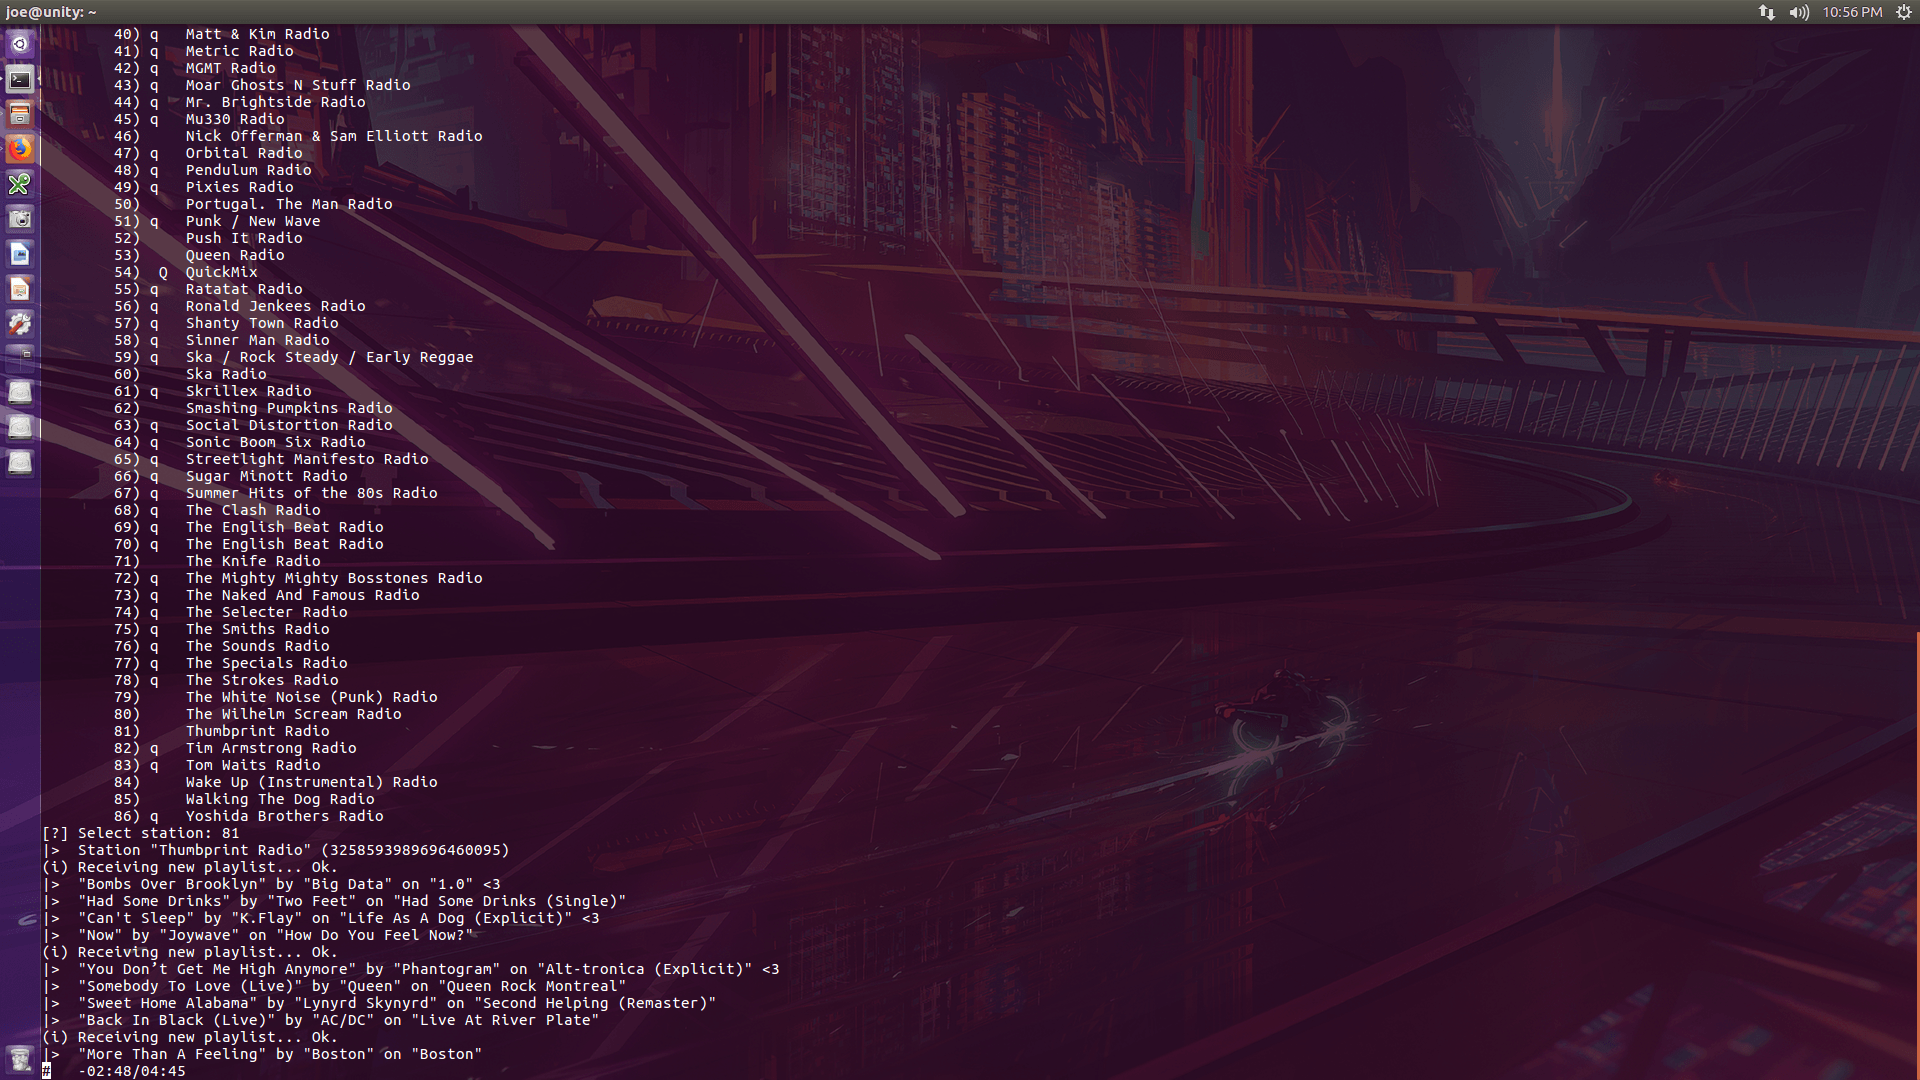Screen dimensions: 1920x1080
Task: Click "You Don't Get Me High Anymore" line
Action: click(x=411, y=969)
